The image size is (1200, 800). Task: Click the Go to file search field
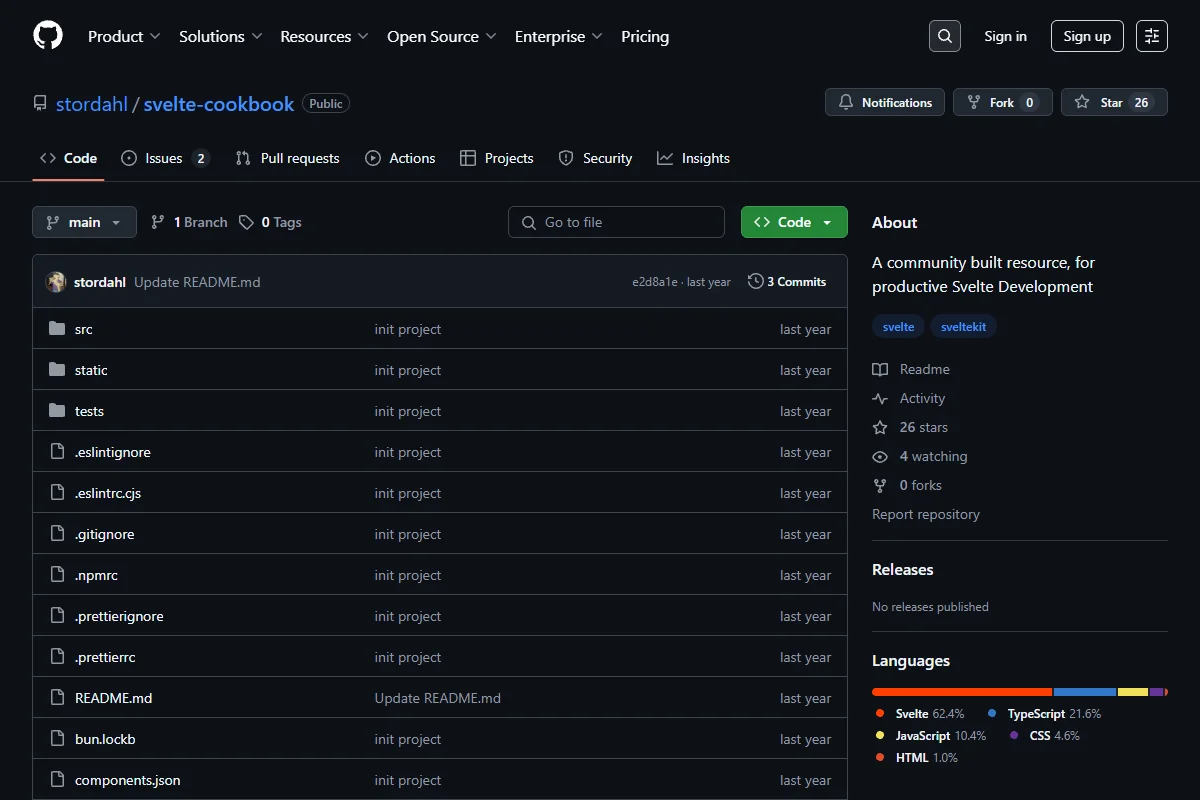point(616,222)
